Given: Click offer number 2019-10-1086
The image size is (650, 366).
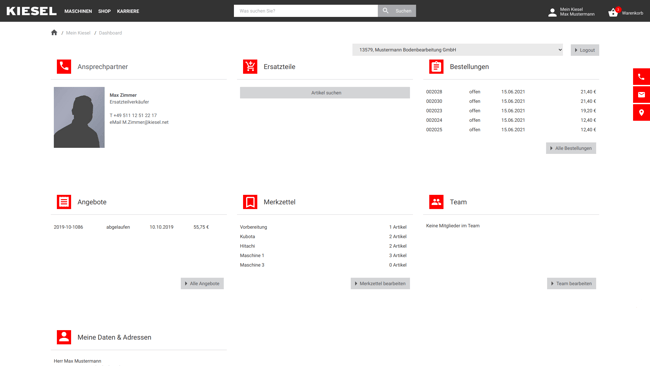Looking at the screenshot, I should tap(68, 227).
